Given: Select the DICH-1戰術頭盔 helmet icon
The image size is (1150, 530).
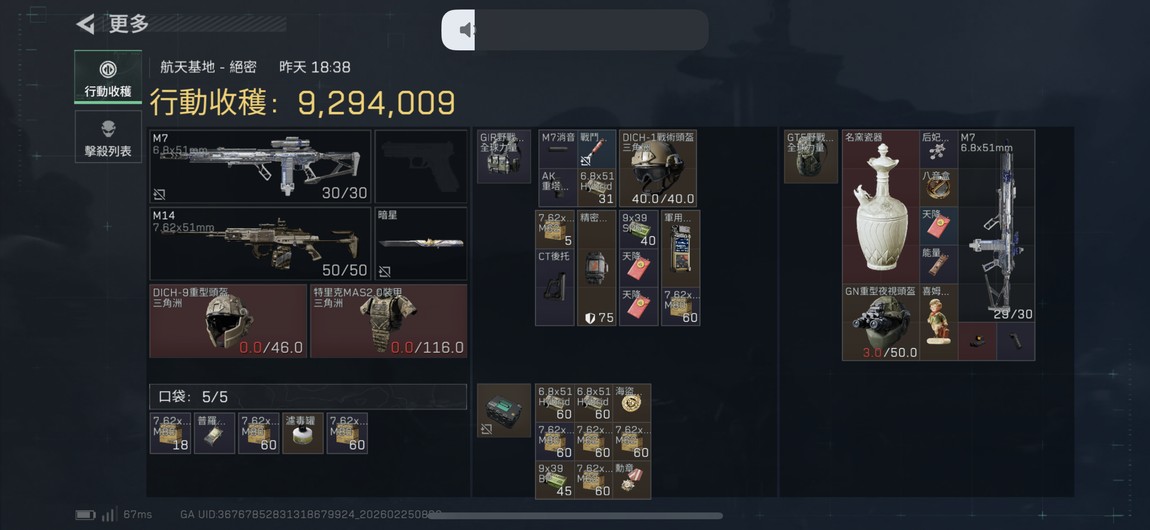Looking at the screenshot, I should point(658,169).
